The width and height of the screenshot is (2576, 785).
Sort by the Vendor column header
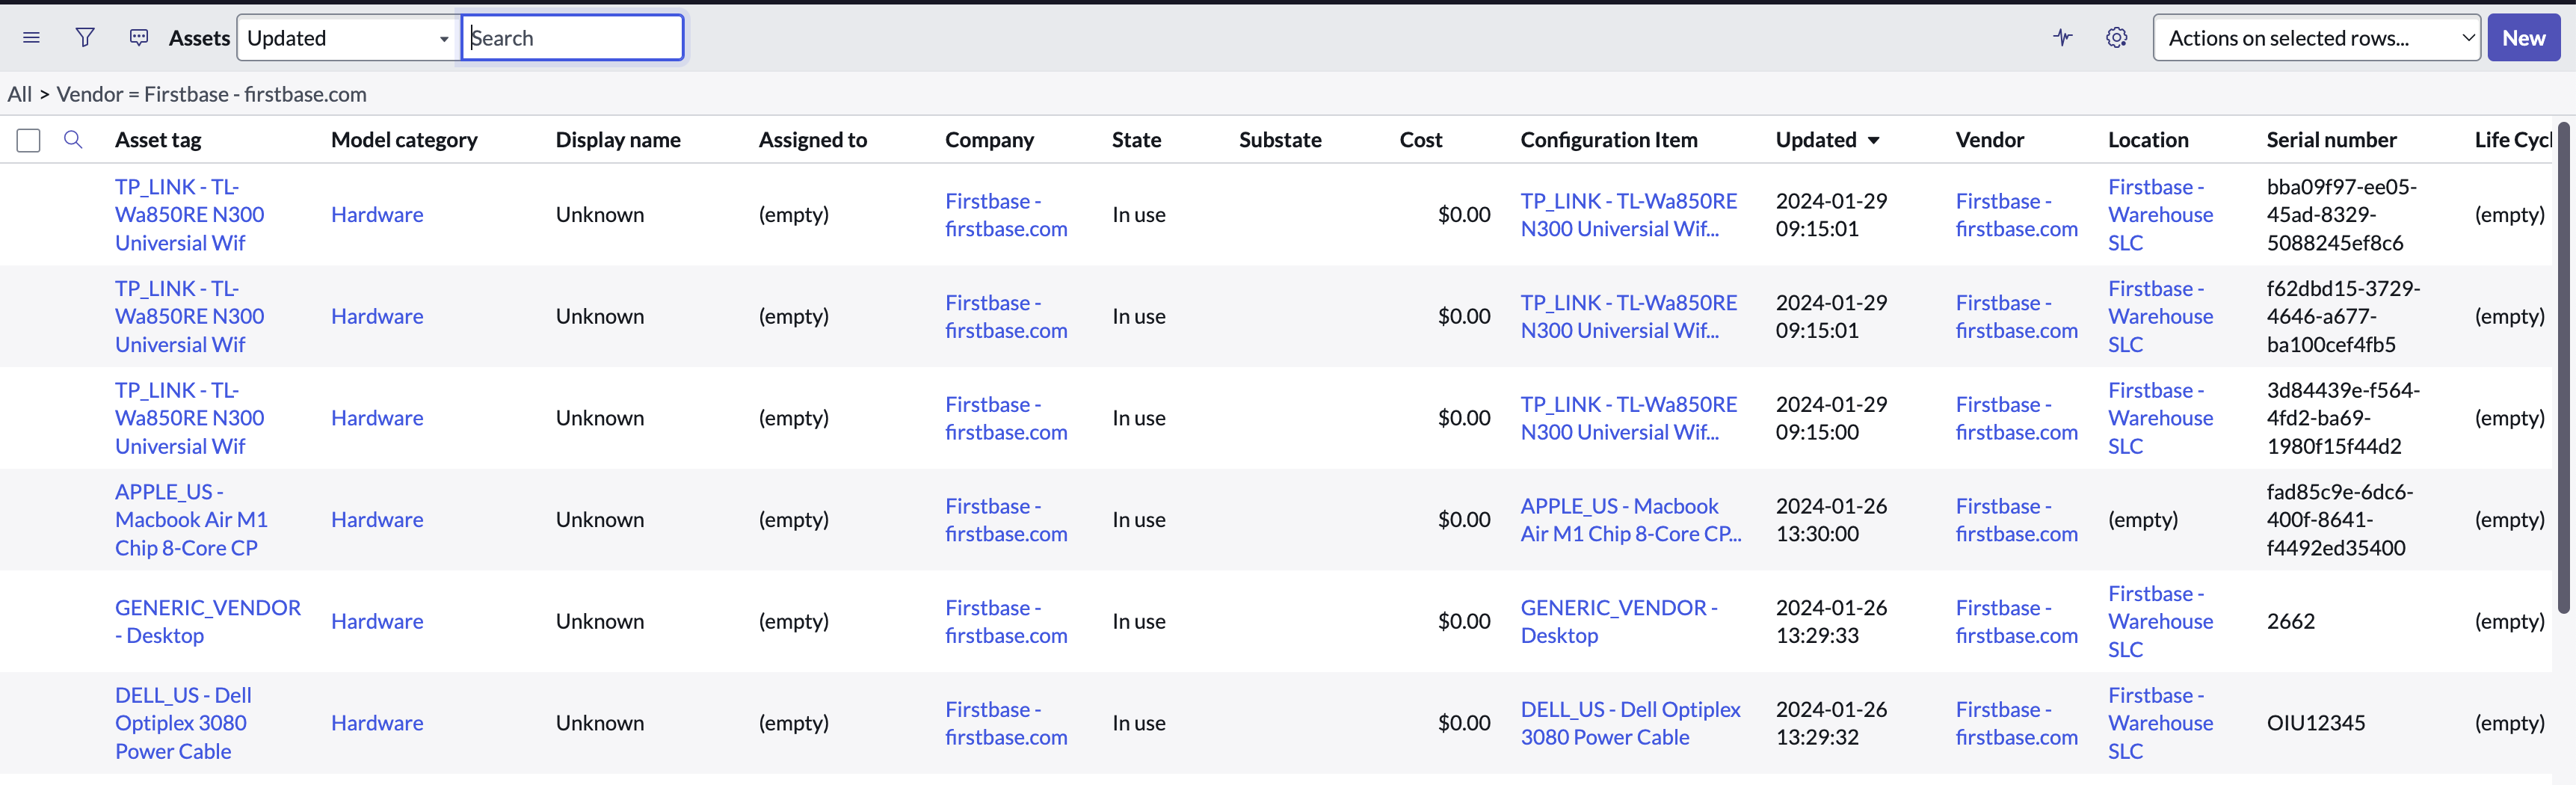click(1989, 140)
